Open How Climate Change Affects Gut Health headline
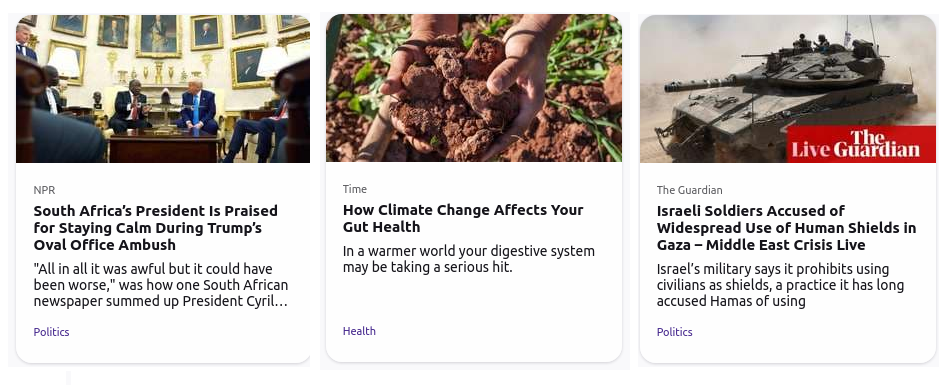Image resolution: width=952 pixels, height=385 pixels. (463, 219)
